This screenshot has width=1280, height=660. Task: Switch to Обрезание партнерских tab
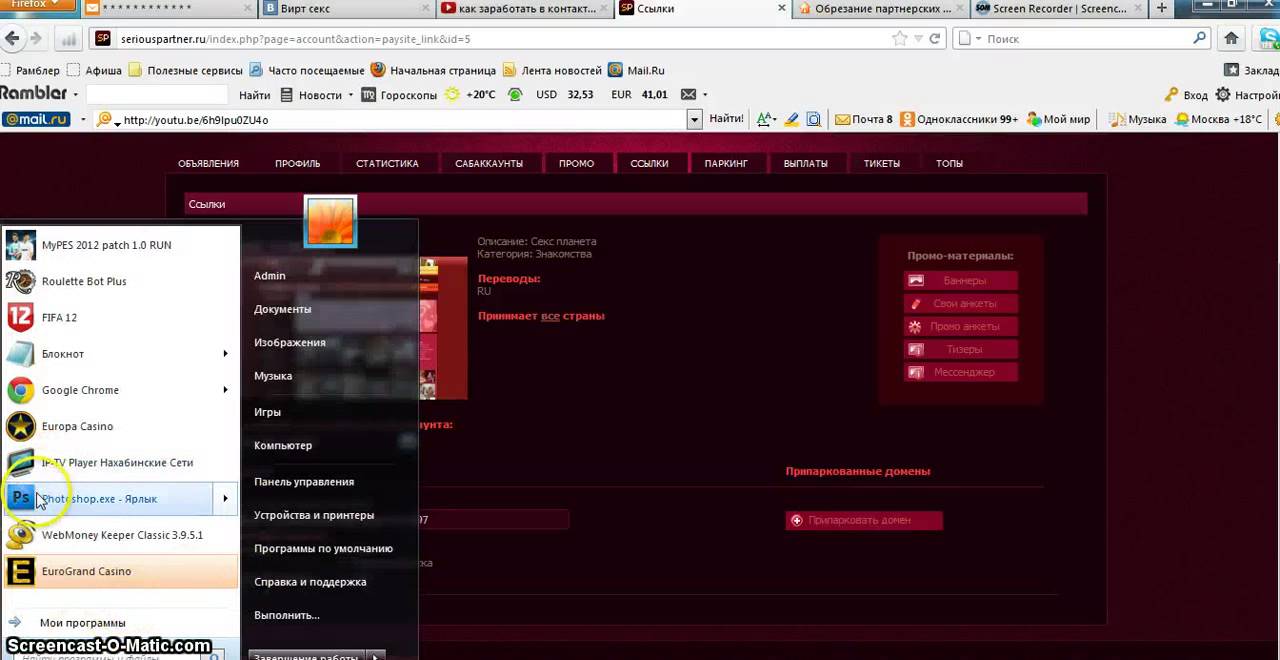(x=880, y=9)
